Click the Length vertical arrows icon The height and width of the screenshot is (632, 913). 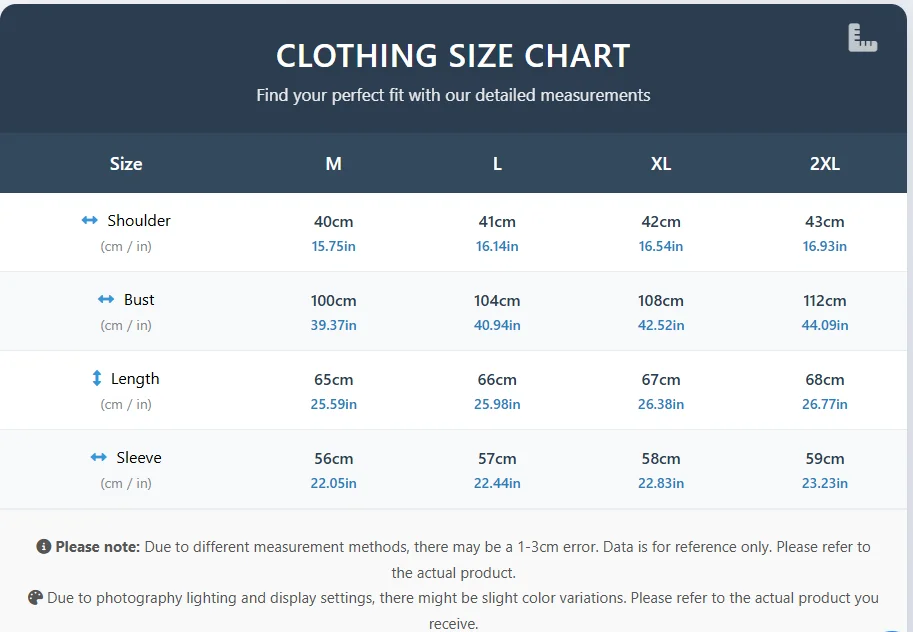point(97,378)
